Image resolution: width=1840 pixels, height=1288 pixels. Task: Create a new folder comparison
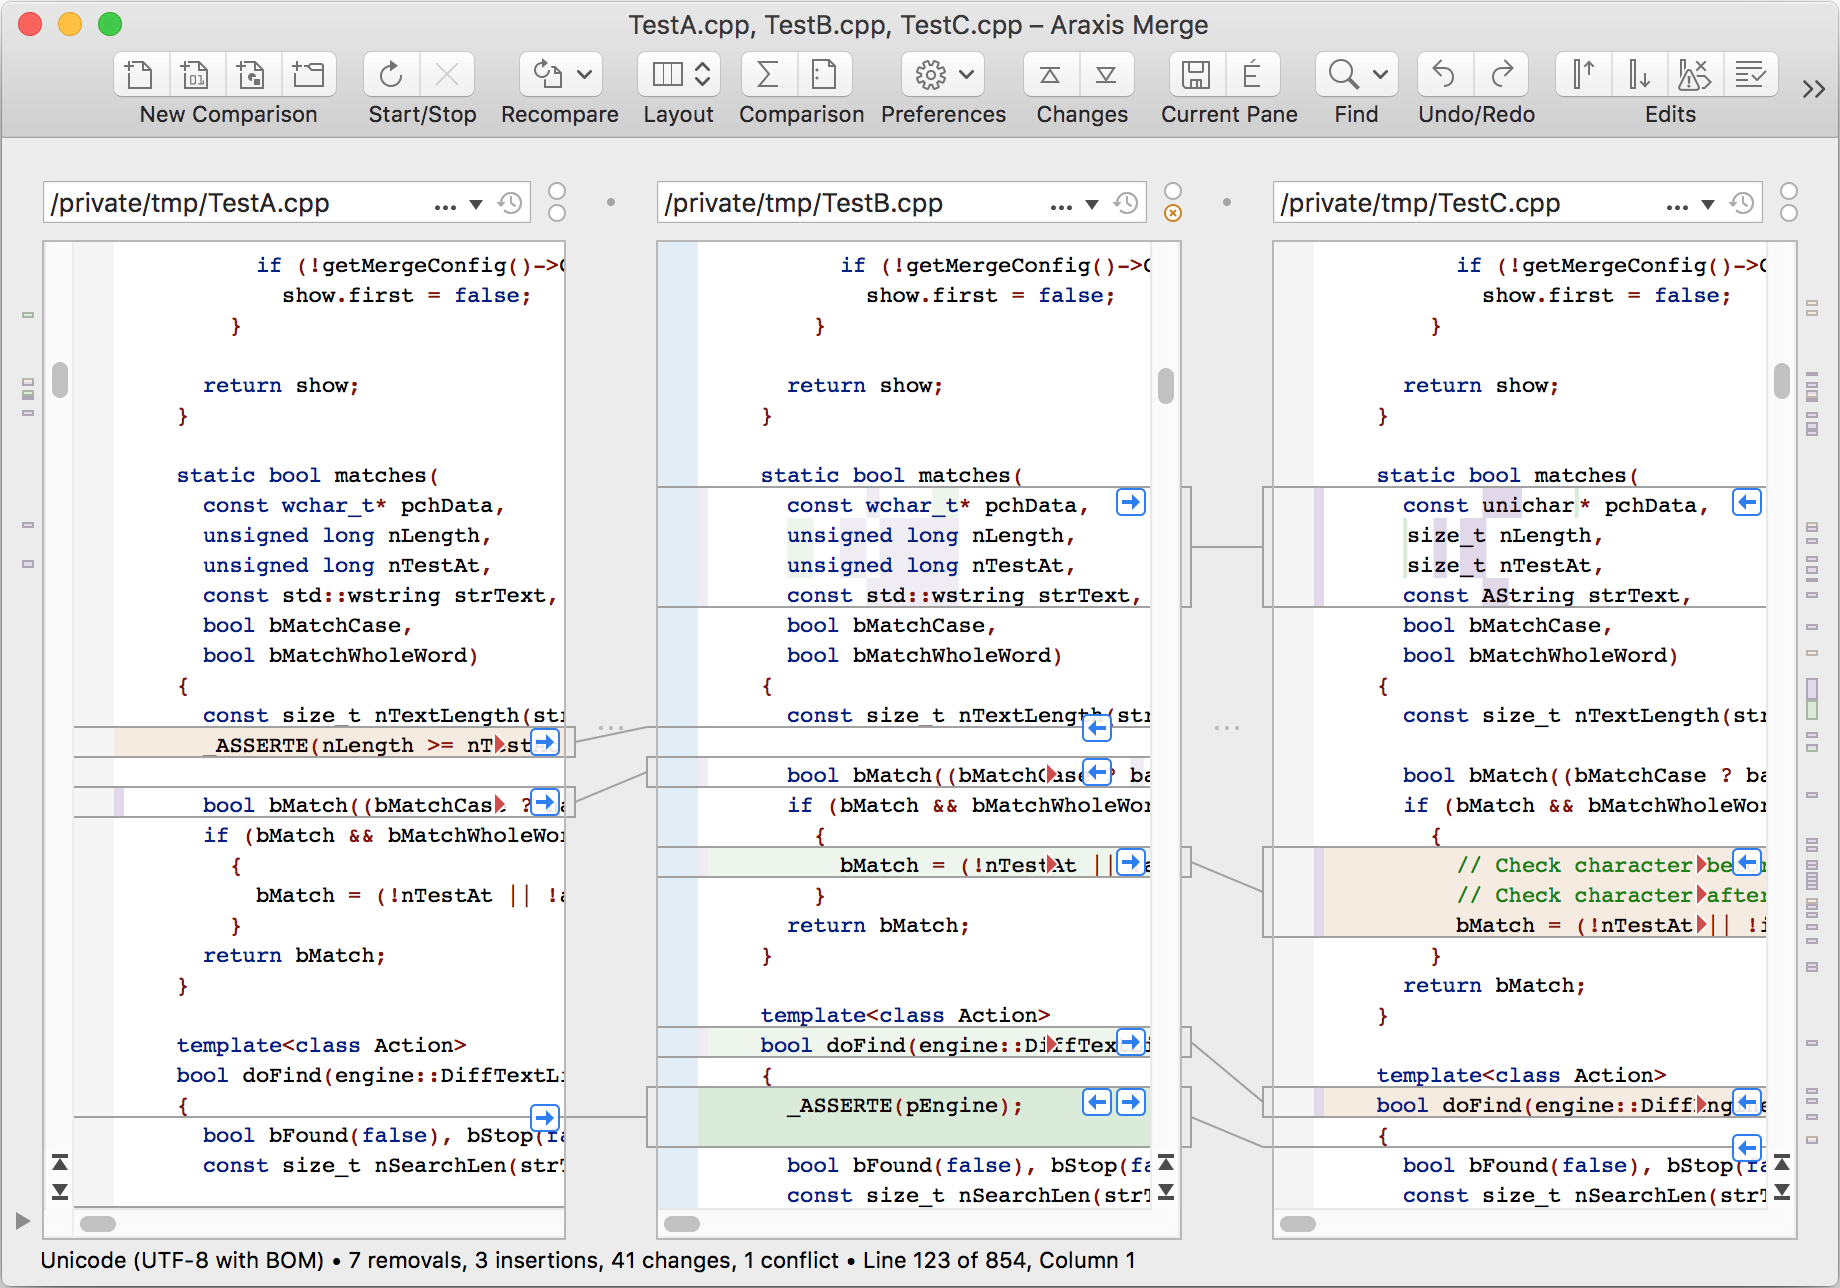(310, 74)
